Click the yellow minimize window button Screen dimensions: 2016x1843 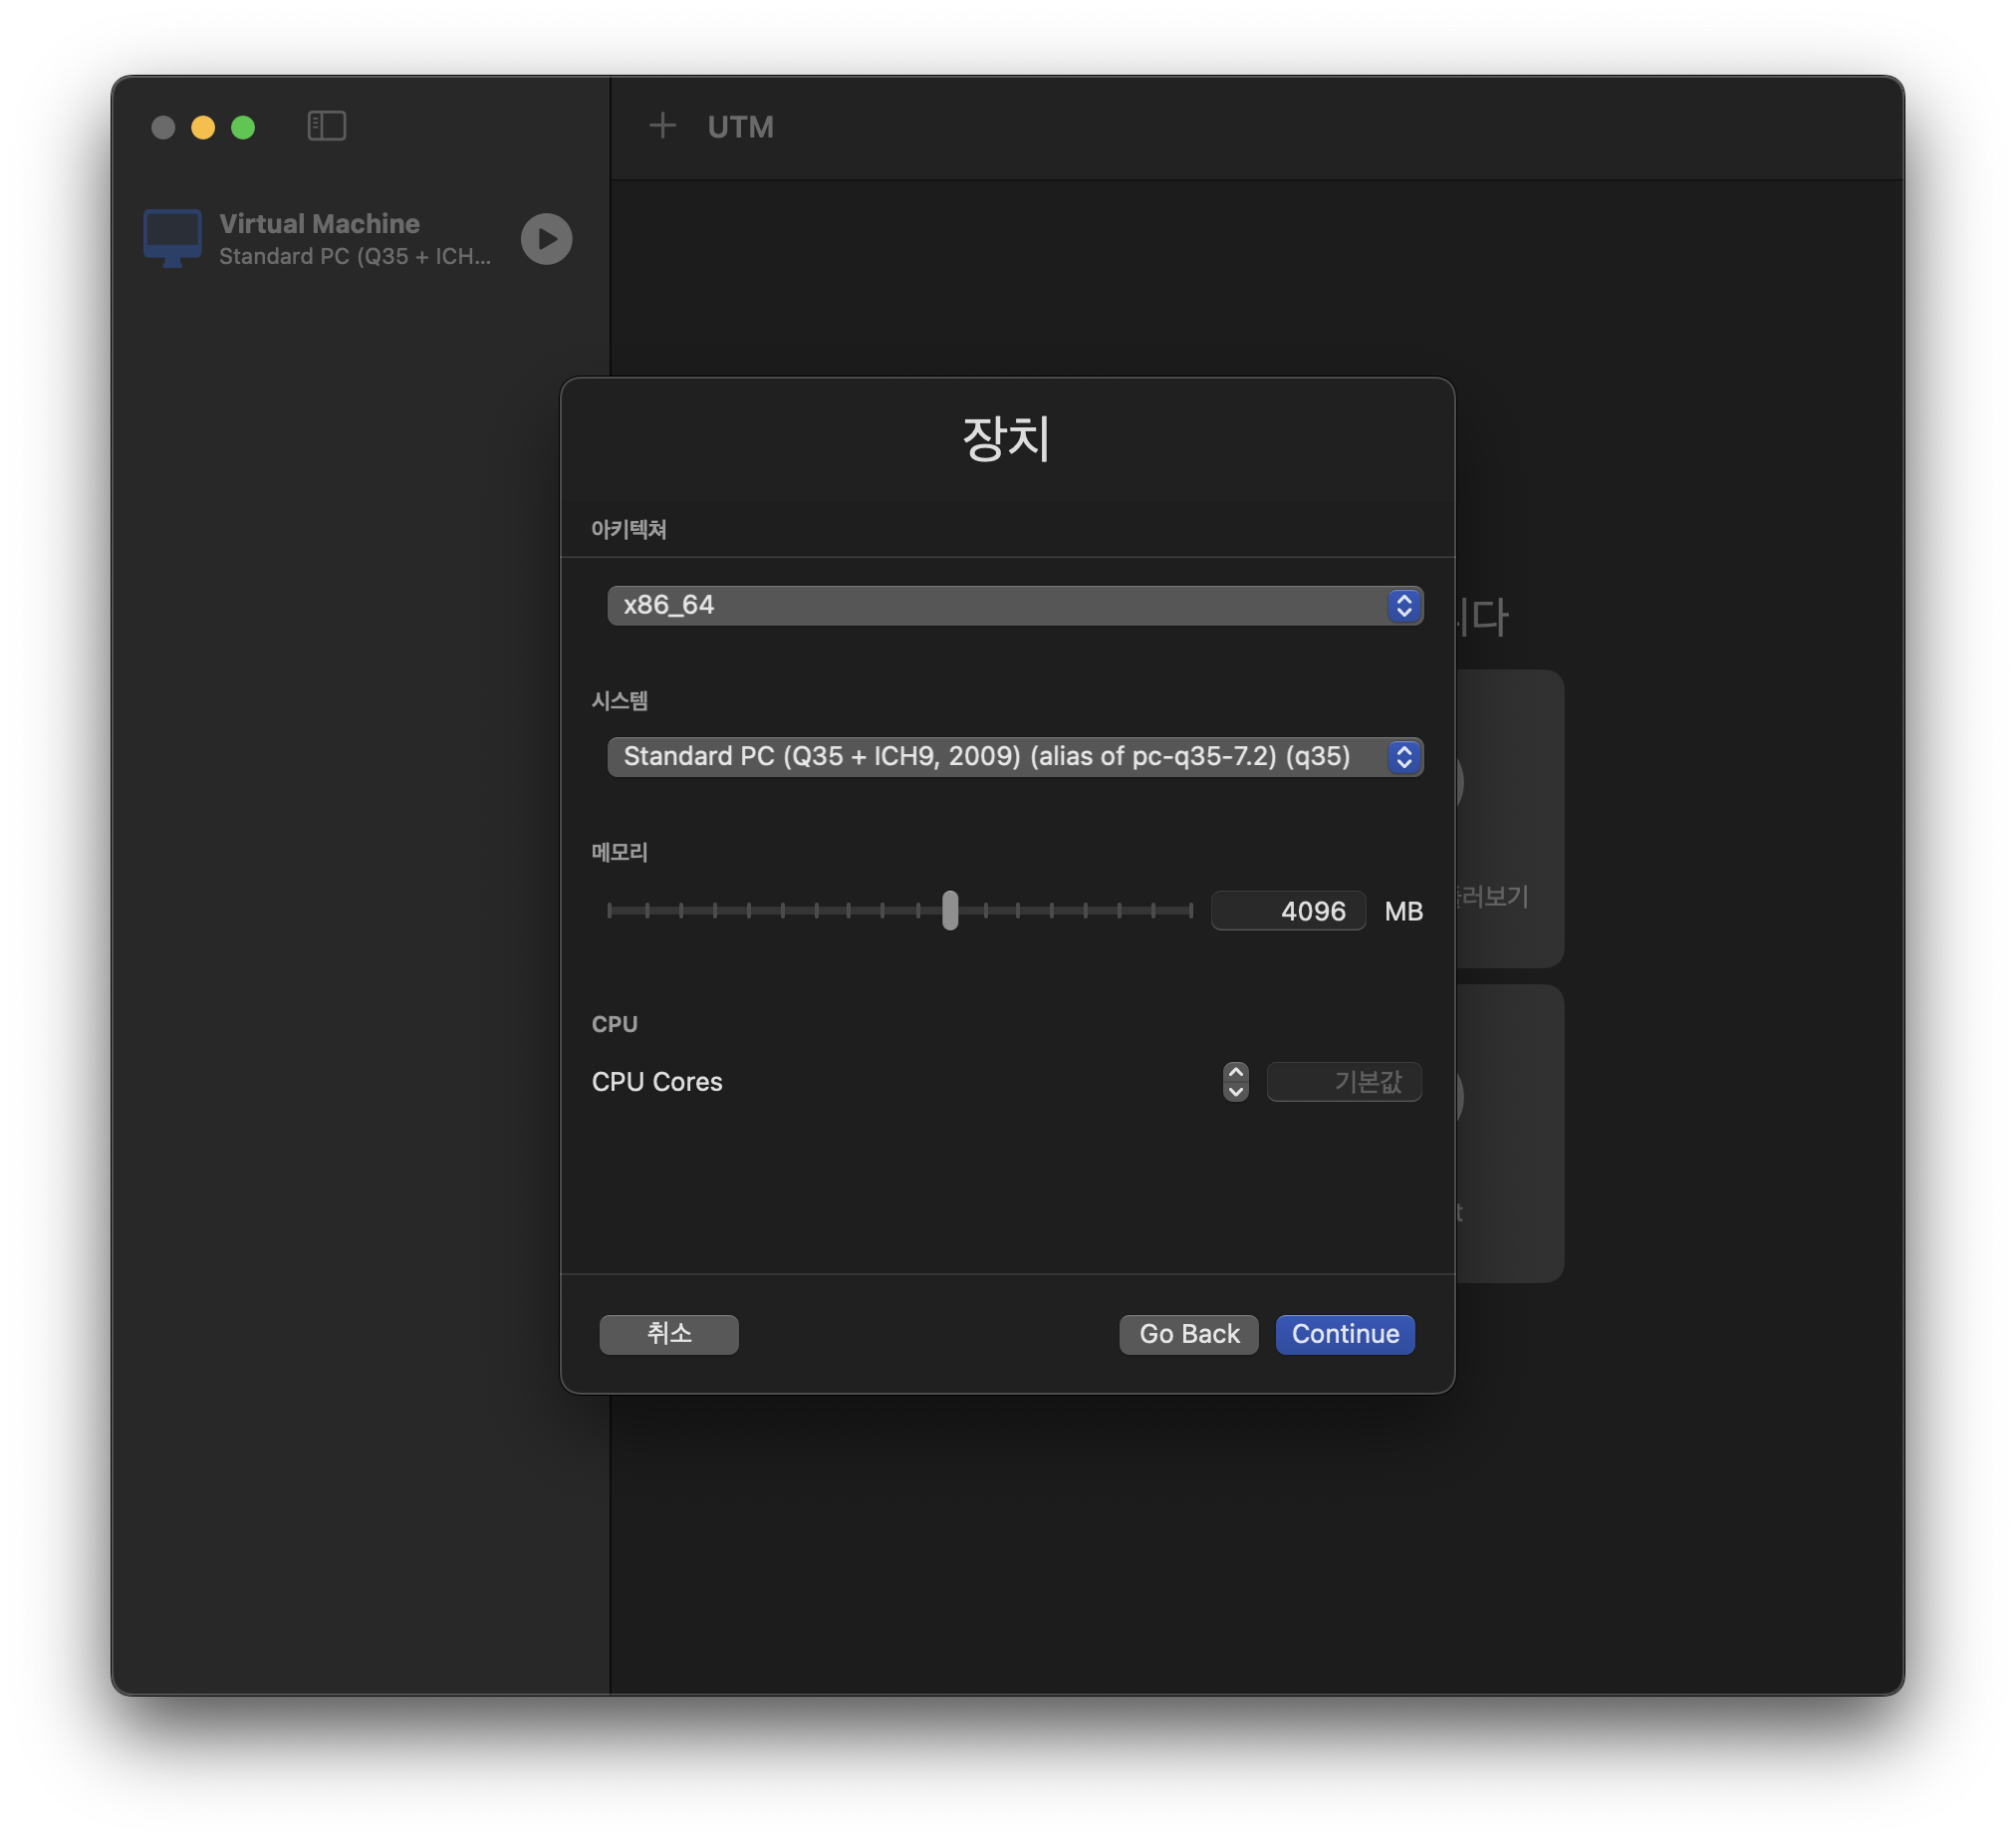click(203, 127)
